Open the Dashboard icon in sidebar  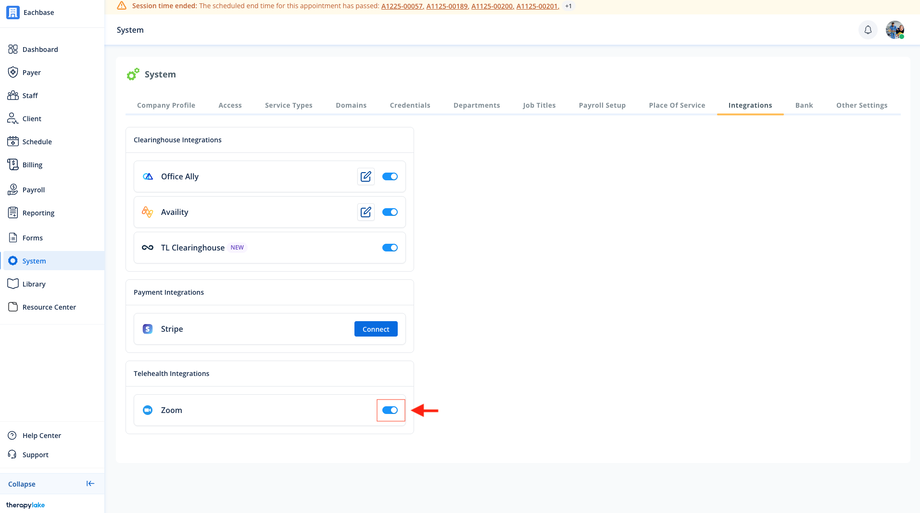(13, 49)
